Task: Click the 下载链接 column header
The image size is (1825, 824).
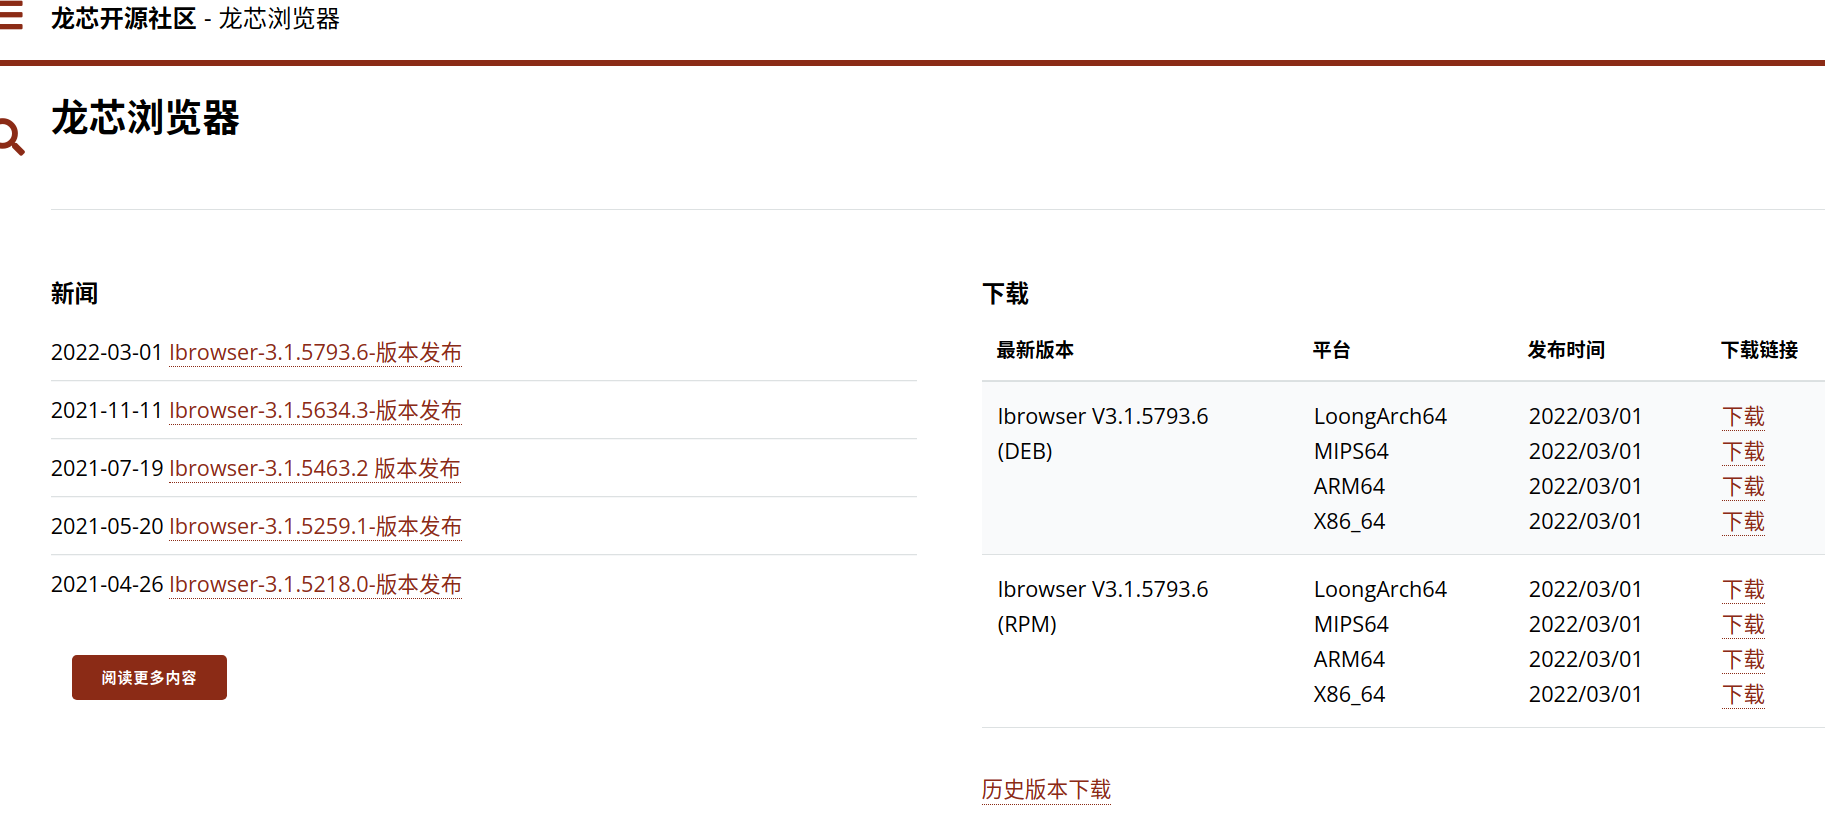Action: (x=1759, y=350)
